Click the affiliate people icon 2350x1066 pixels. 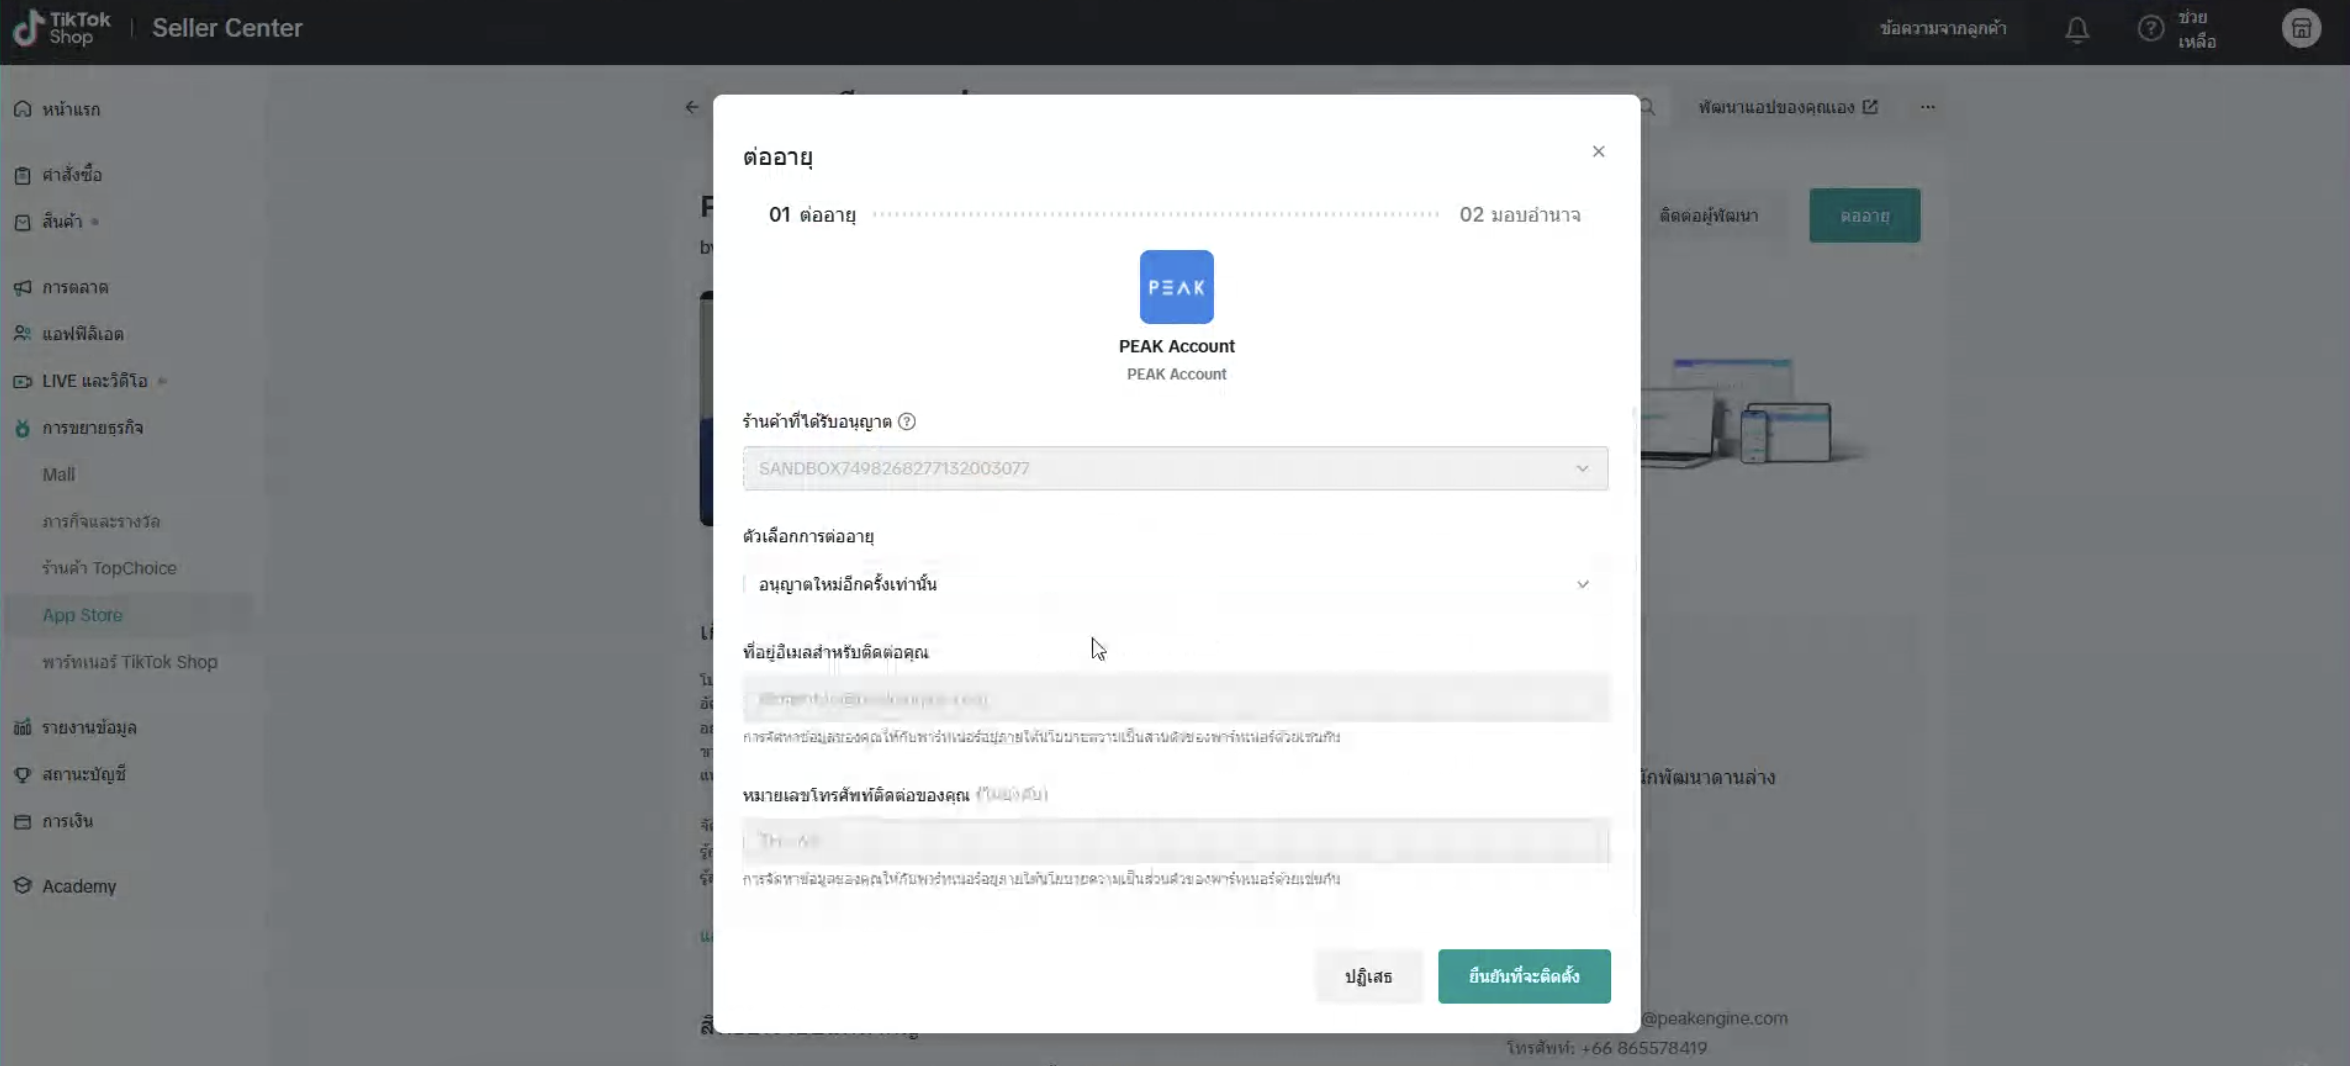click(22, 334)
